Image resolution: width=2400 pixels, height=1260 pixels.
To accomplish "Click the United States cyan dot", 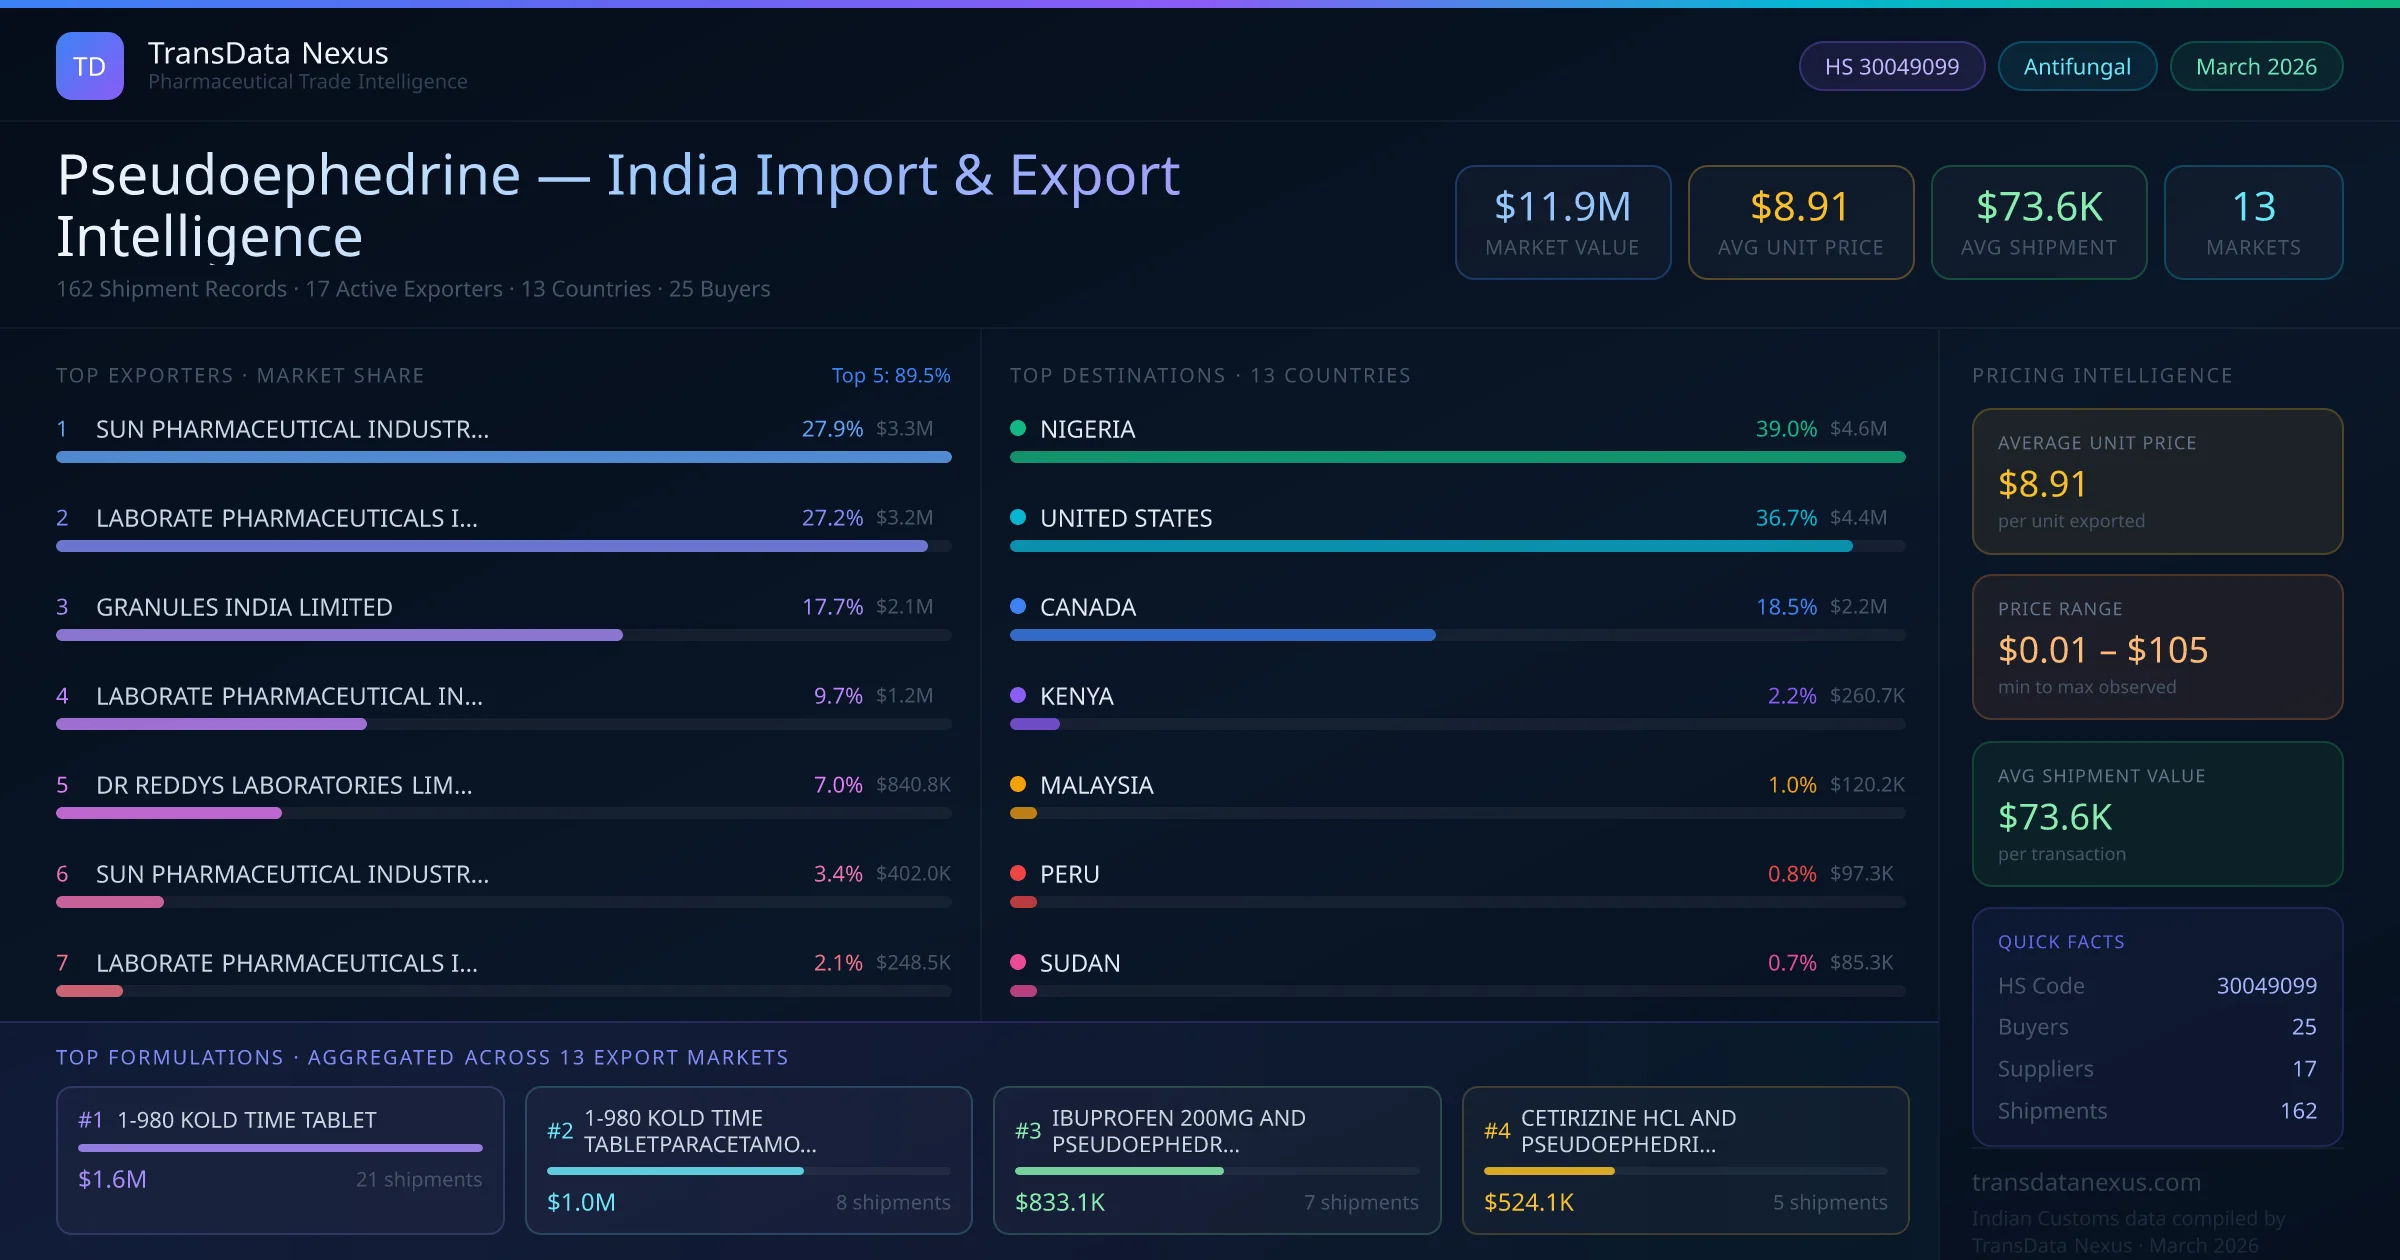I will [1018, 518].
